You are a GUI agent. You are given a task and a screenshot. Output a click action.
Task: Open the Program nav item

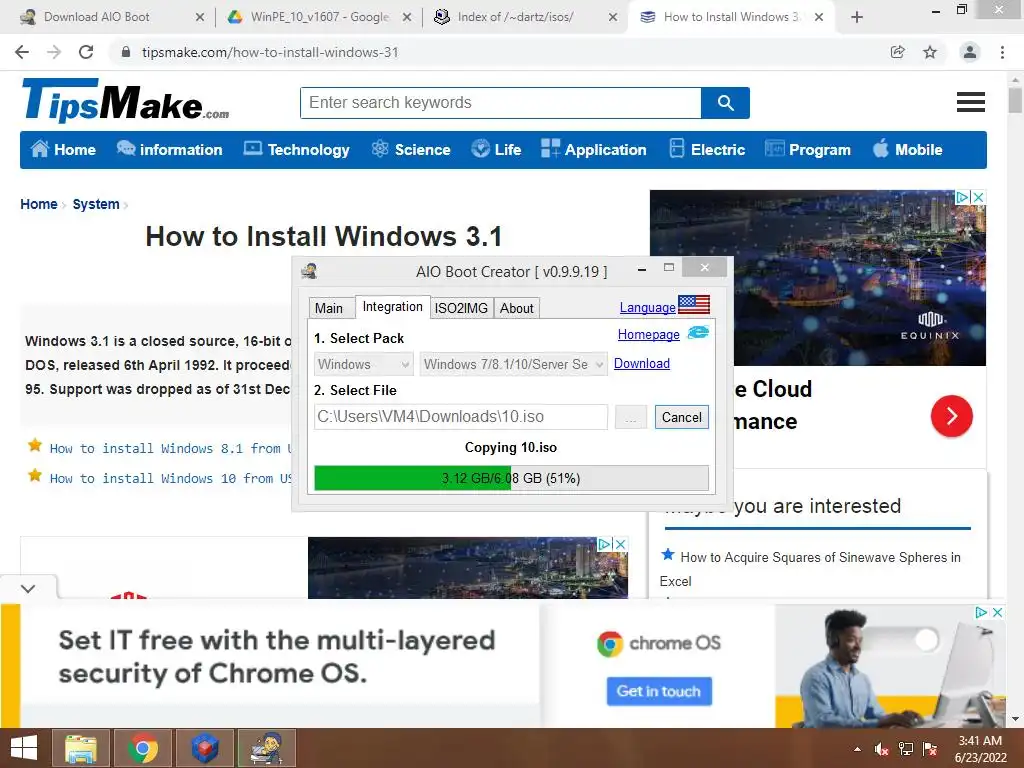click(808, 150)
